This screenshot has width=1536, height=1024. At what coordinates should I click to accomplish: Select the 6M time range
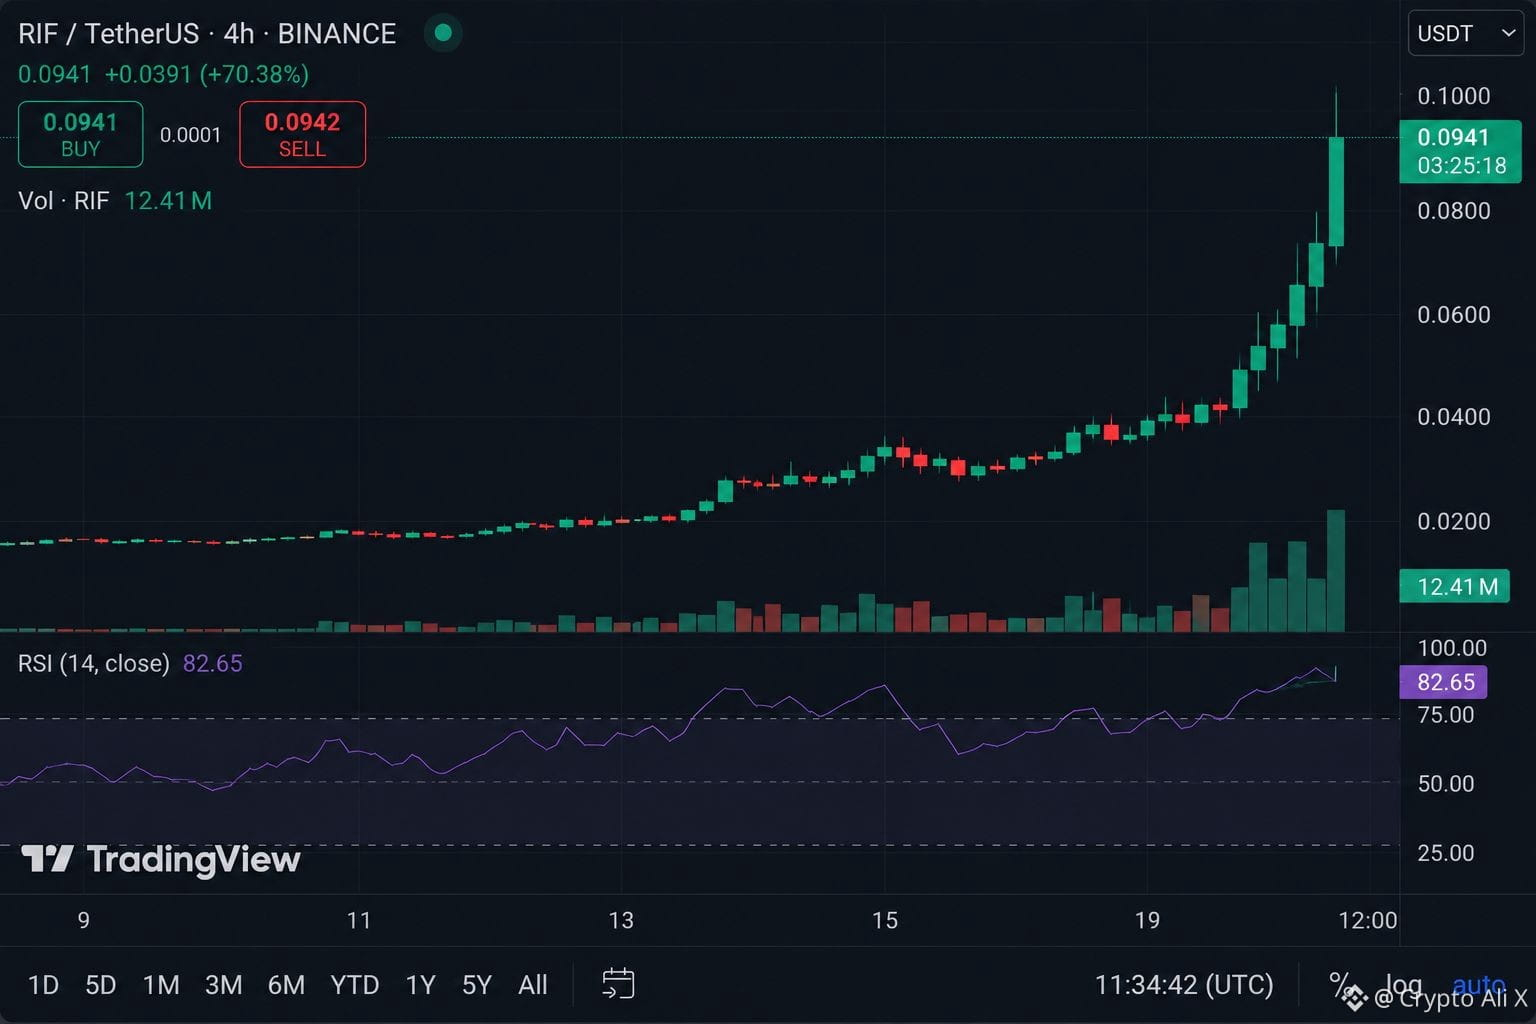[286, 985]
